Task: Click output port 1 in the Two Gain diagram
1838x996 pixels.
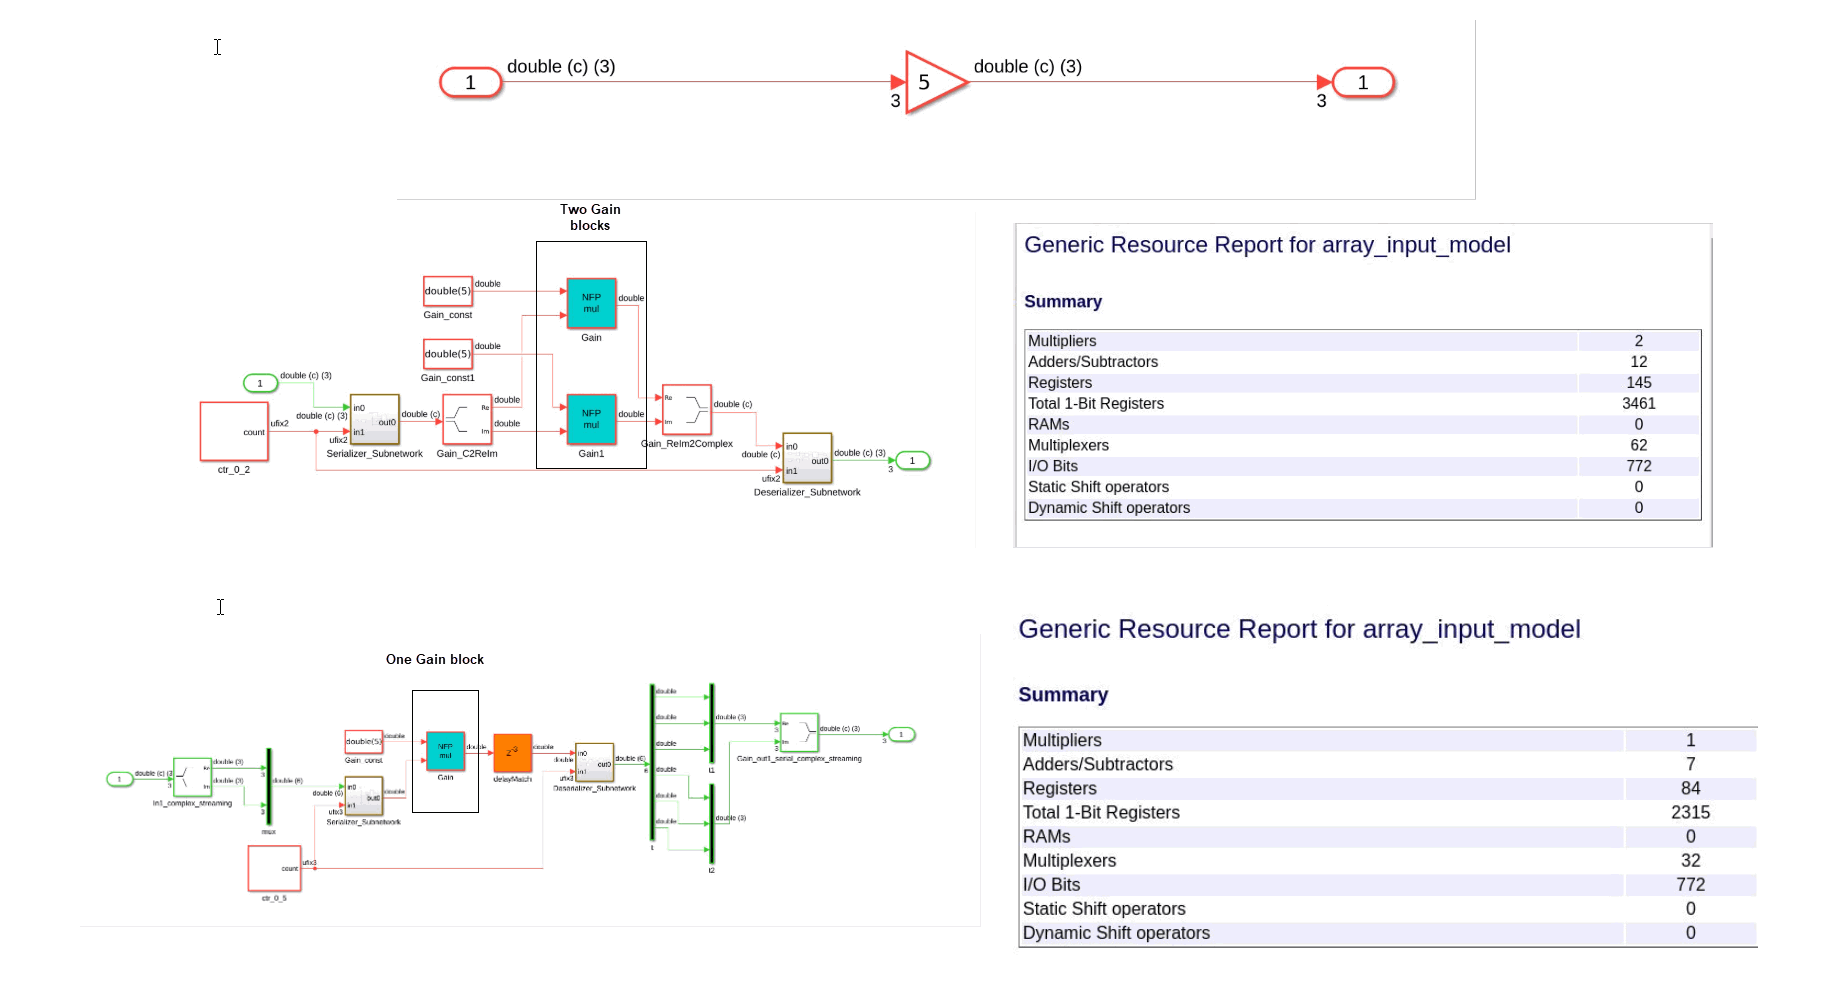Action: [912, 461]
